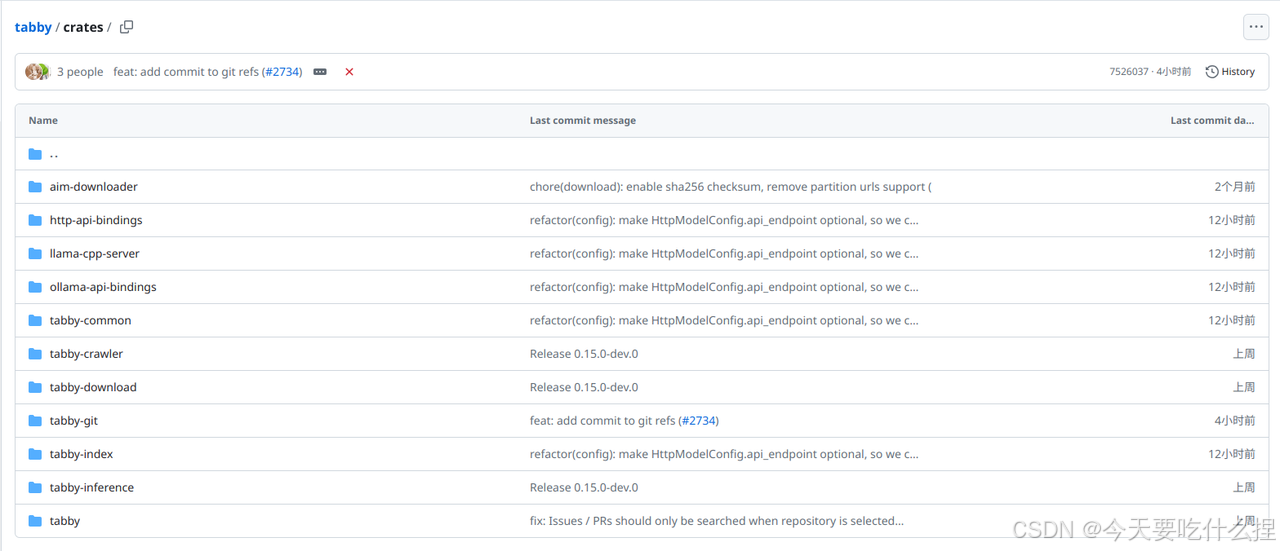
Task: Go to the parent directory folder icon
Action: tap(35, 154)
